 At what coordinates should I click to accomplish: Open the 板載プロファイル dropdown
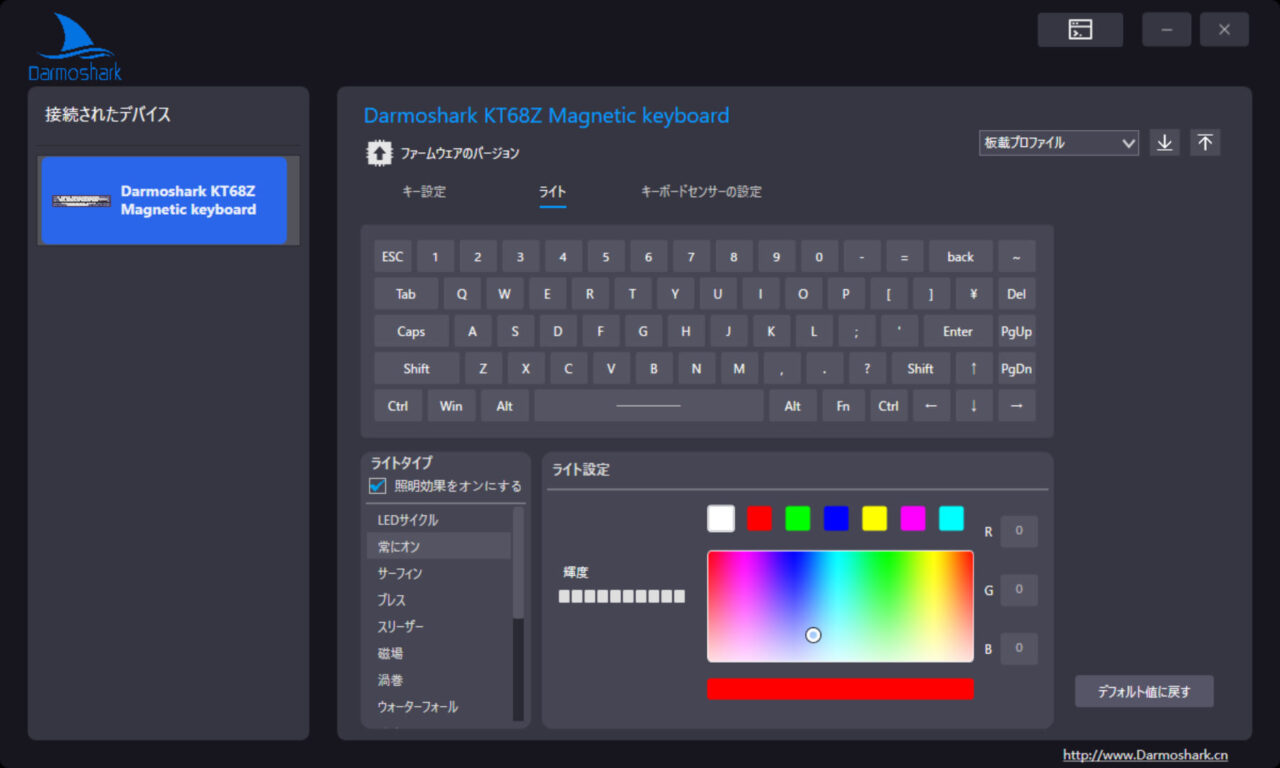pyautogui.click(x=1059, y=143)
